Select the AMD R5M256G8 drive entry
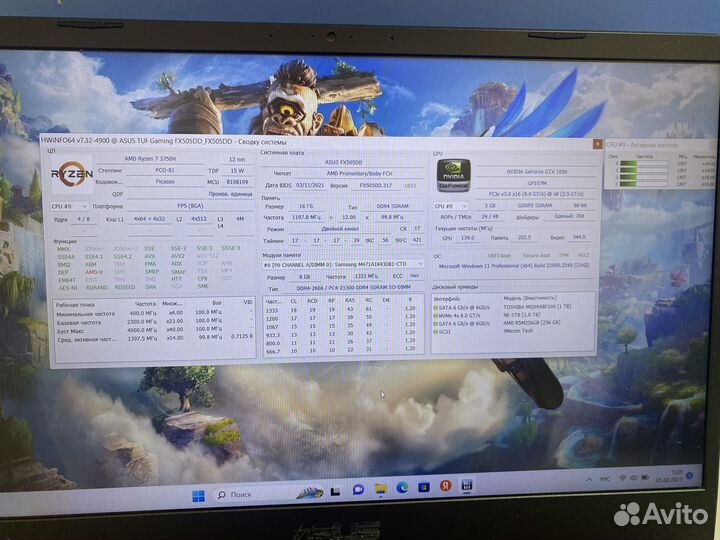The width and height of the screenshot is (720, 540). [532, 322]
